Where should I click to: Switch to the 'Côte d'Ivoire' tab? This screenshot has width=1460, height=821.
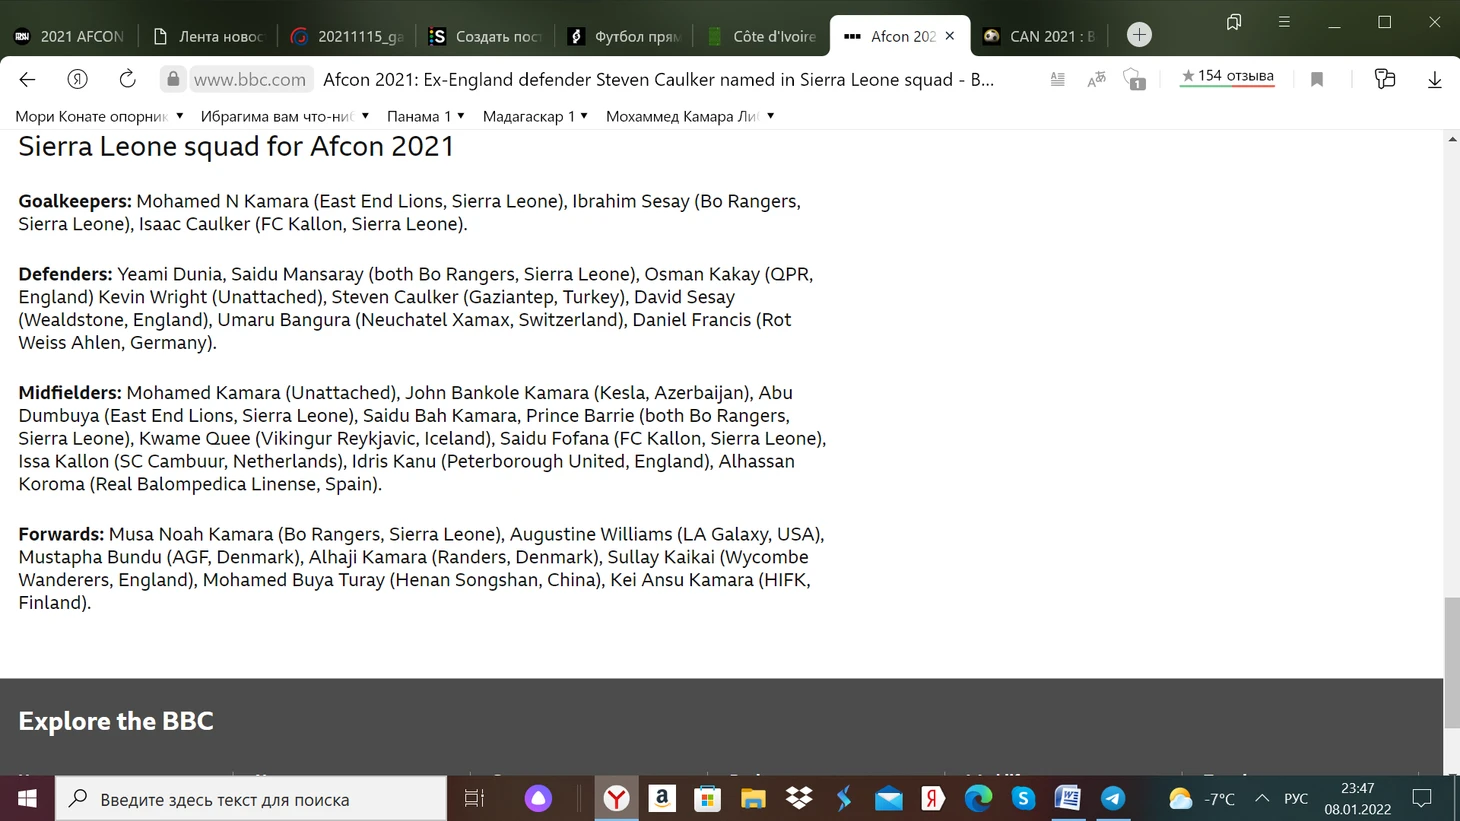click(x=762, y=36)
